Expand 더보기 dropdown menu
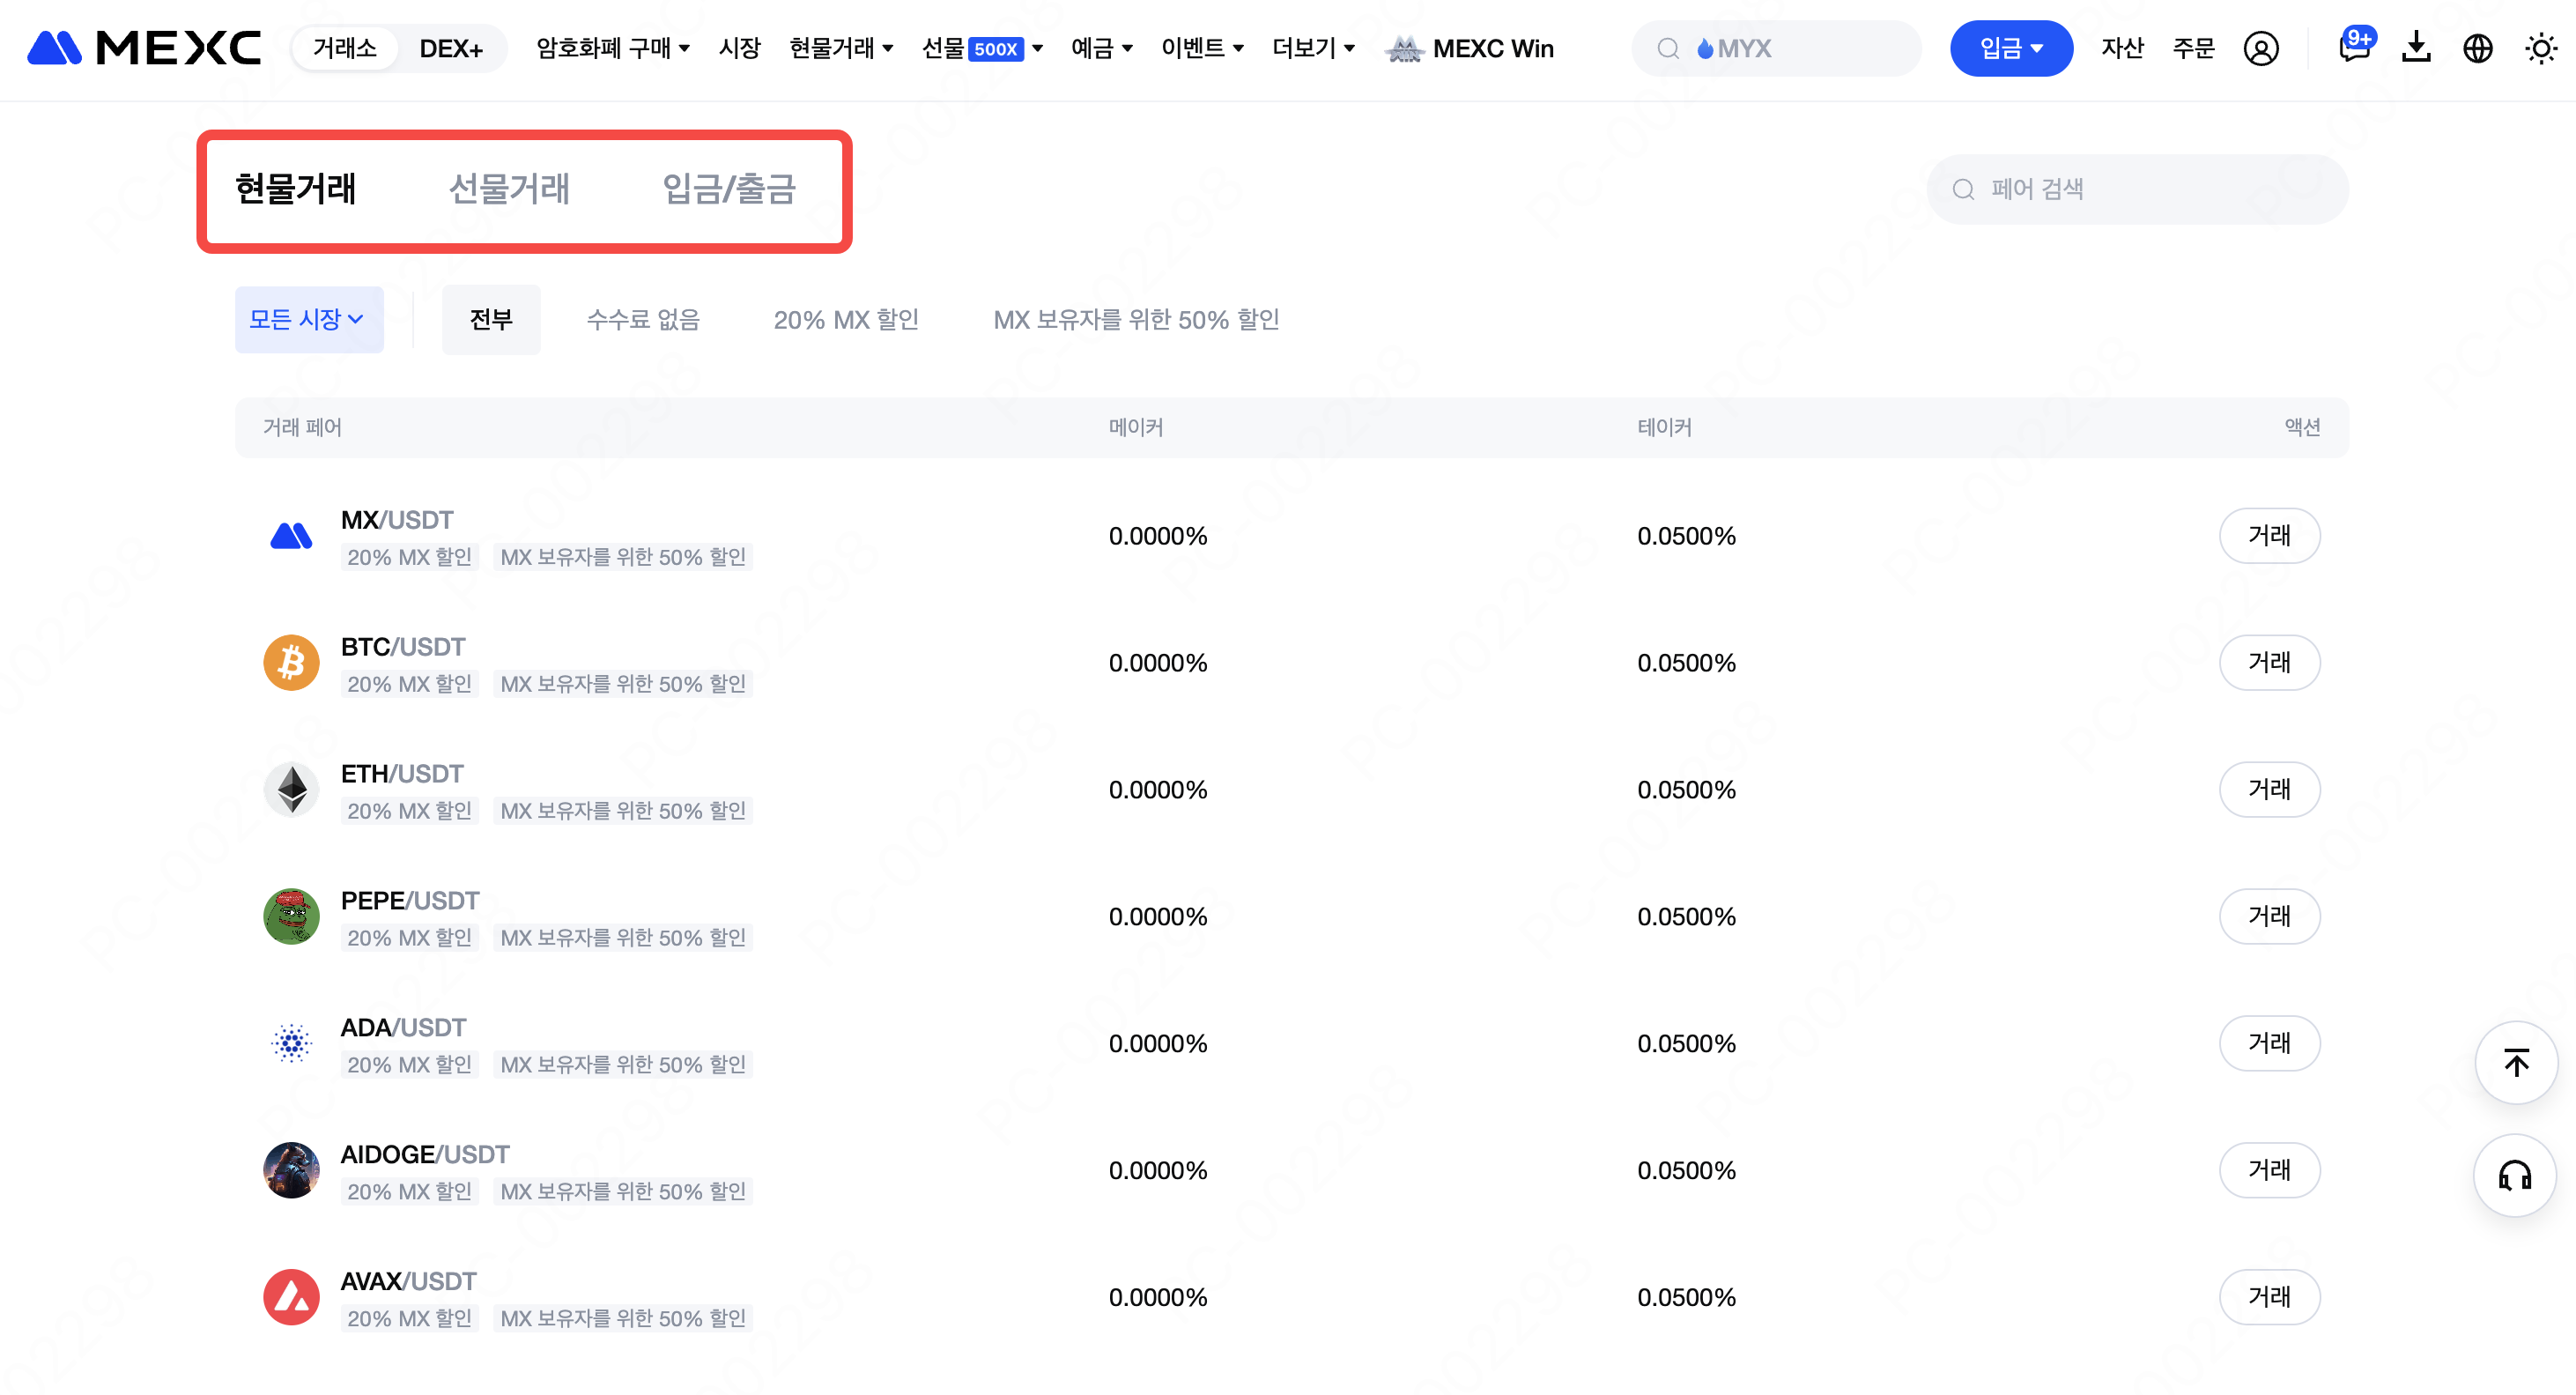This screenshot has width=2576, height=1395. click(x=1314, y=48)
